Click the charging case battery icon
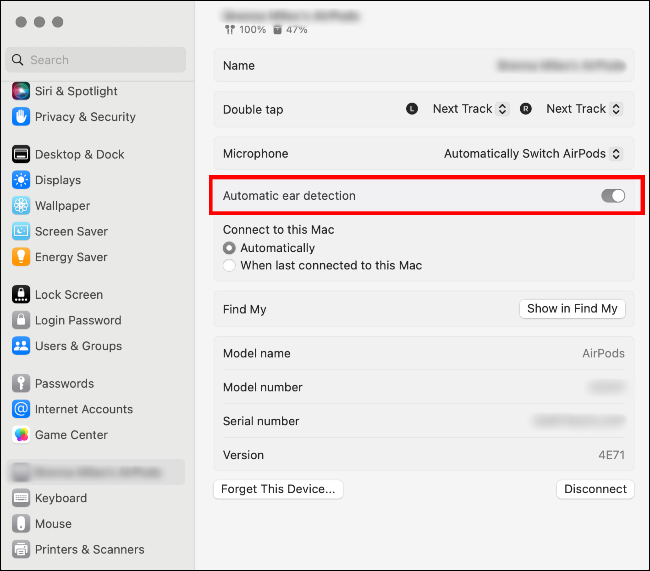The height and width of the screenshot is (571, 650). [x=277, y=29]
